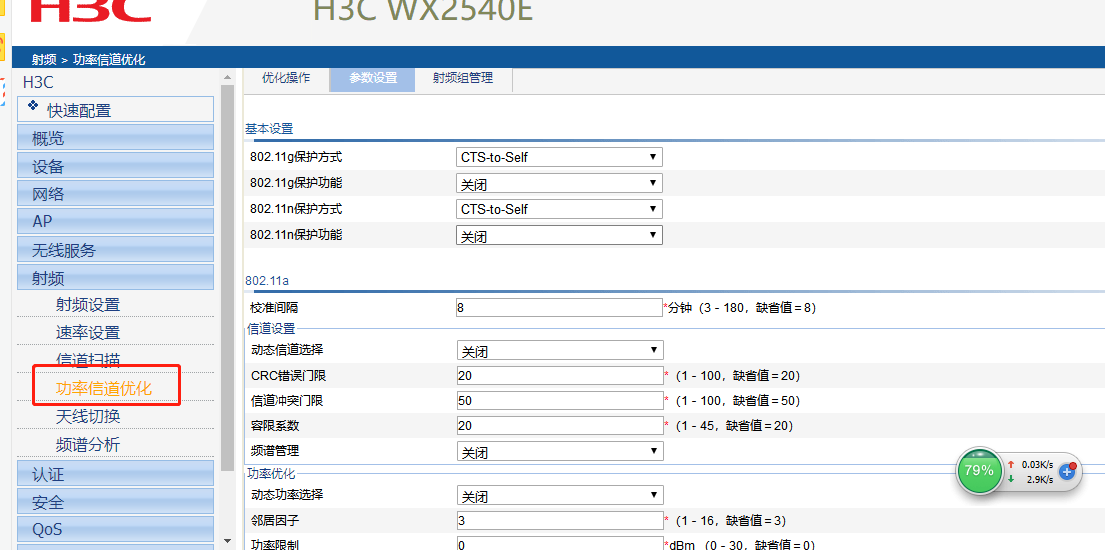Click the 2.9K/s download speed text

[x=1040, y=479]
